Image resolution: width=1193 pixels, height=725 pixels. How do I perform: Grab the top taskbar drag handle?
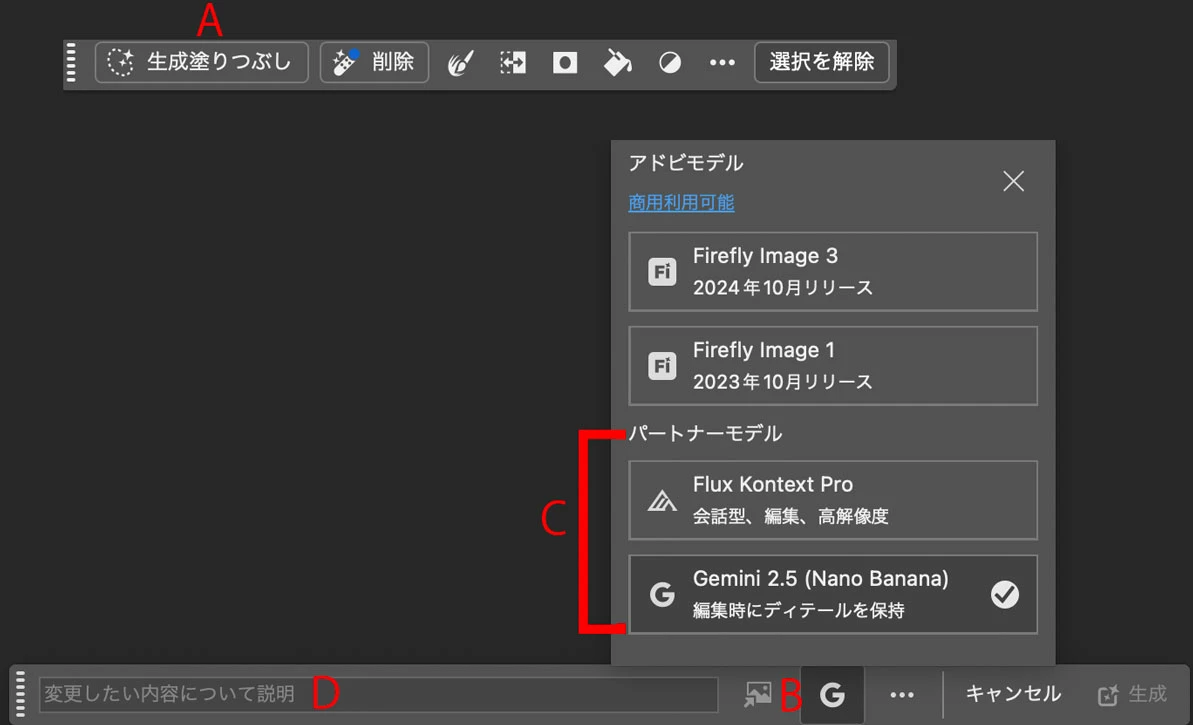[x=72, y=62]
